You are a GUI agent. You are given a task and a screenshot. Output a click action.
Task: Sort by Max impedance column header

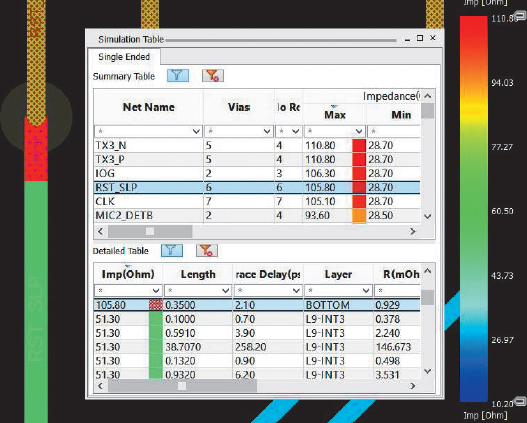click(x=335, y=115)
